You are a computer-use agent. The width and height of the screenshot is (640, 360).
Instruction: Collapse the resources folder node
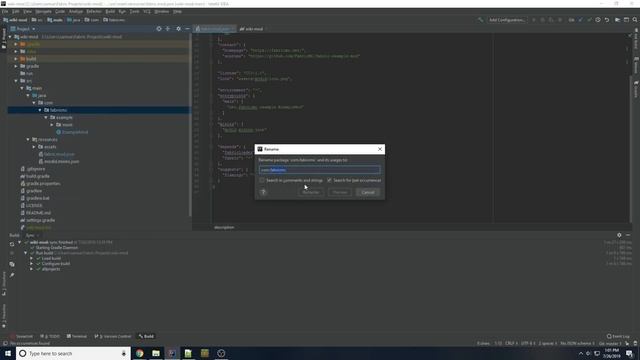(x=28, y=140)
